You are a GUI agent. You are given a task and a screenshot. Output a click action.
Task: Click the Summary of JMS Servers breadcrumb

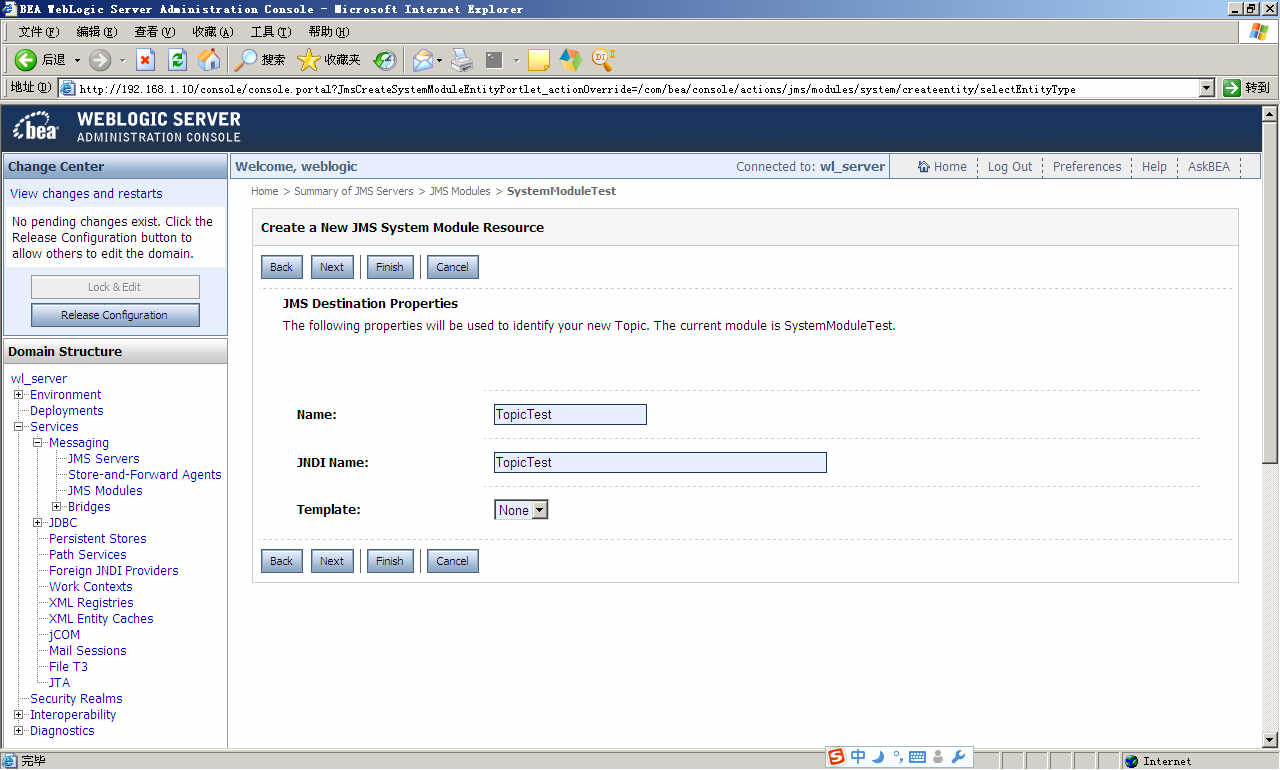(356, 191)
